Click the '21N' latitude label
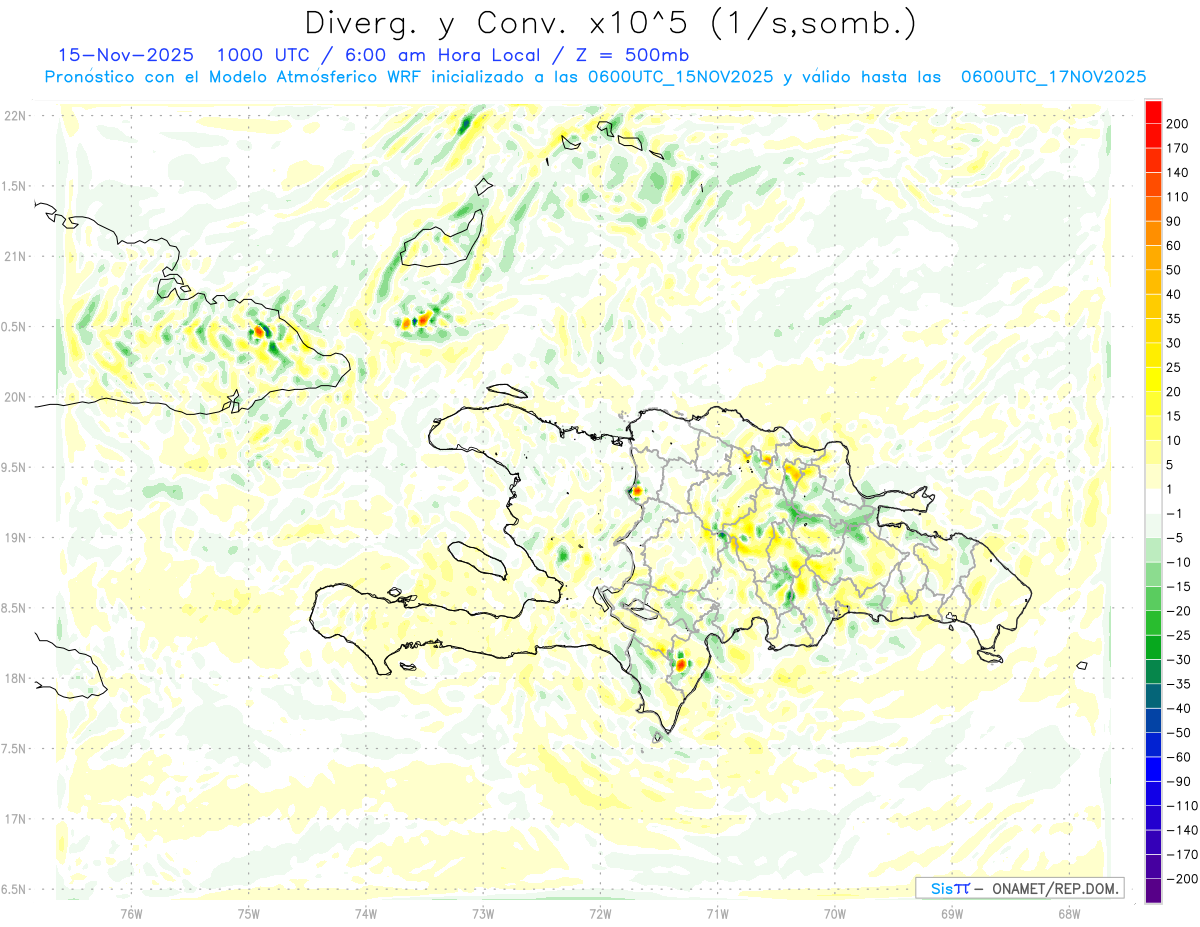This screenshot has height=927, width=1200. pyautogui.click(x=14, y=257)
